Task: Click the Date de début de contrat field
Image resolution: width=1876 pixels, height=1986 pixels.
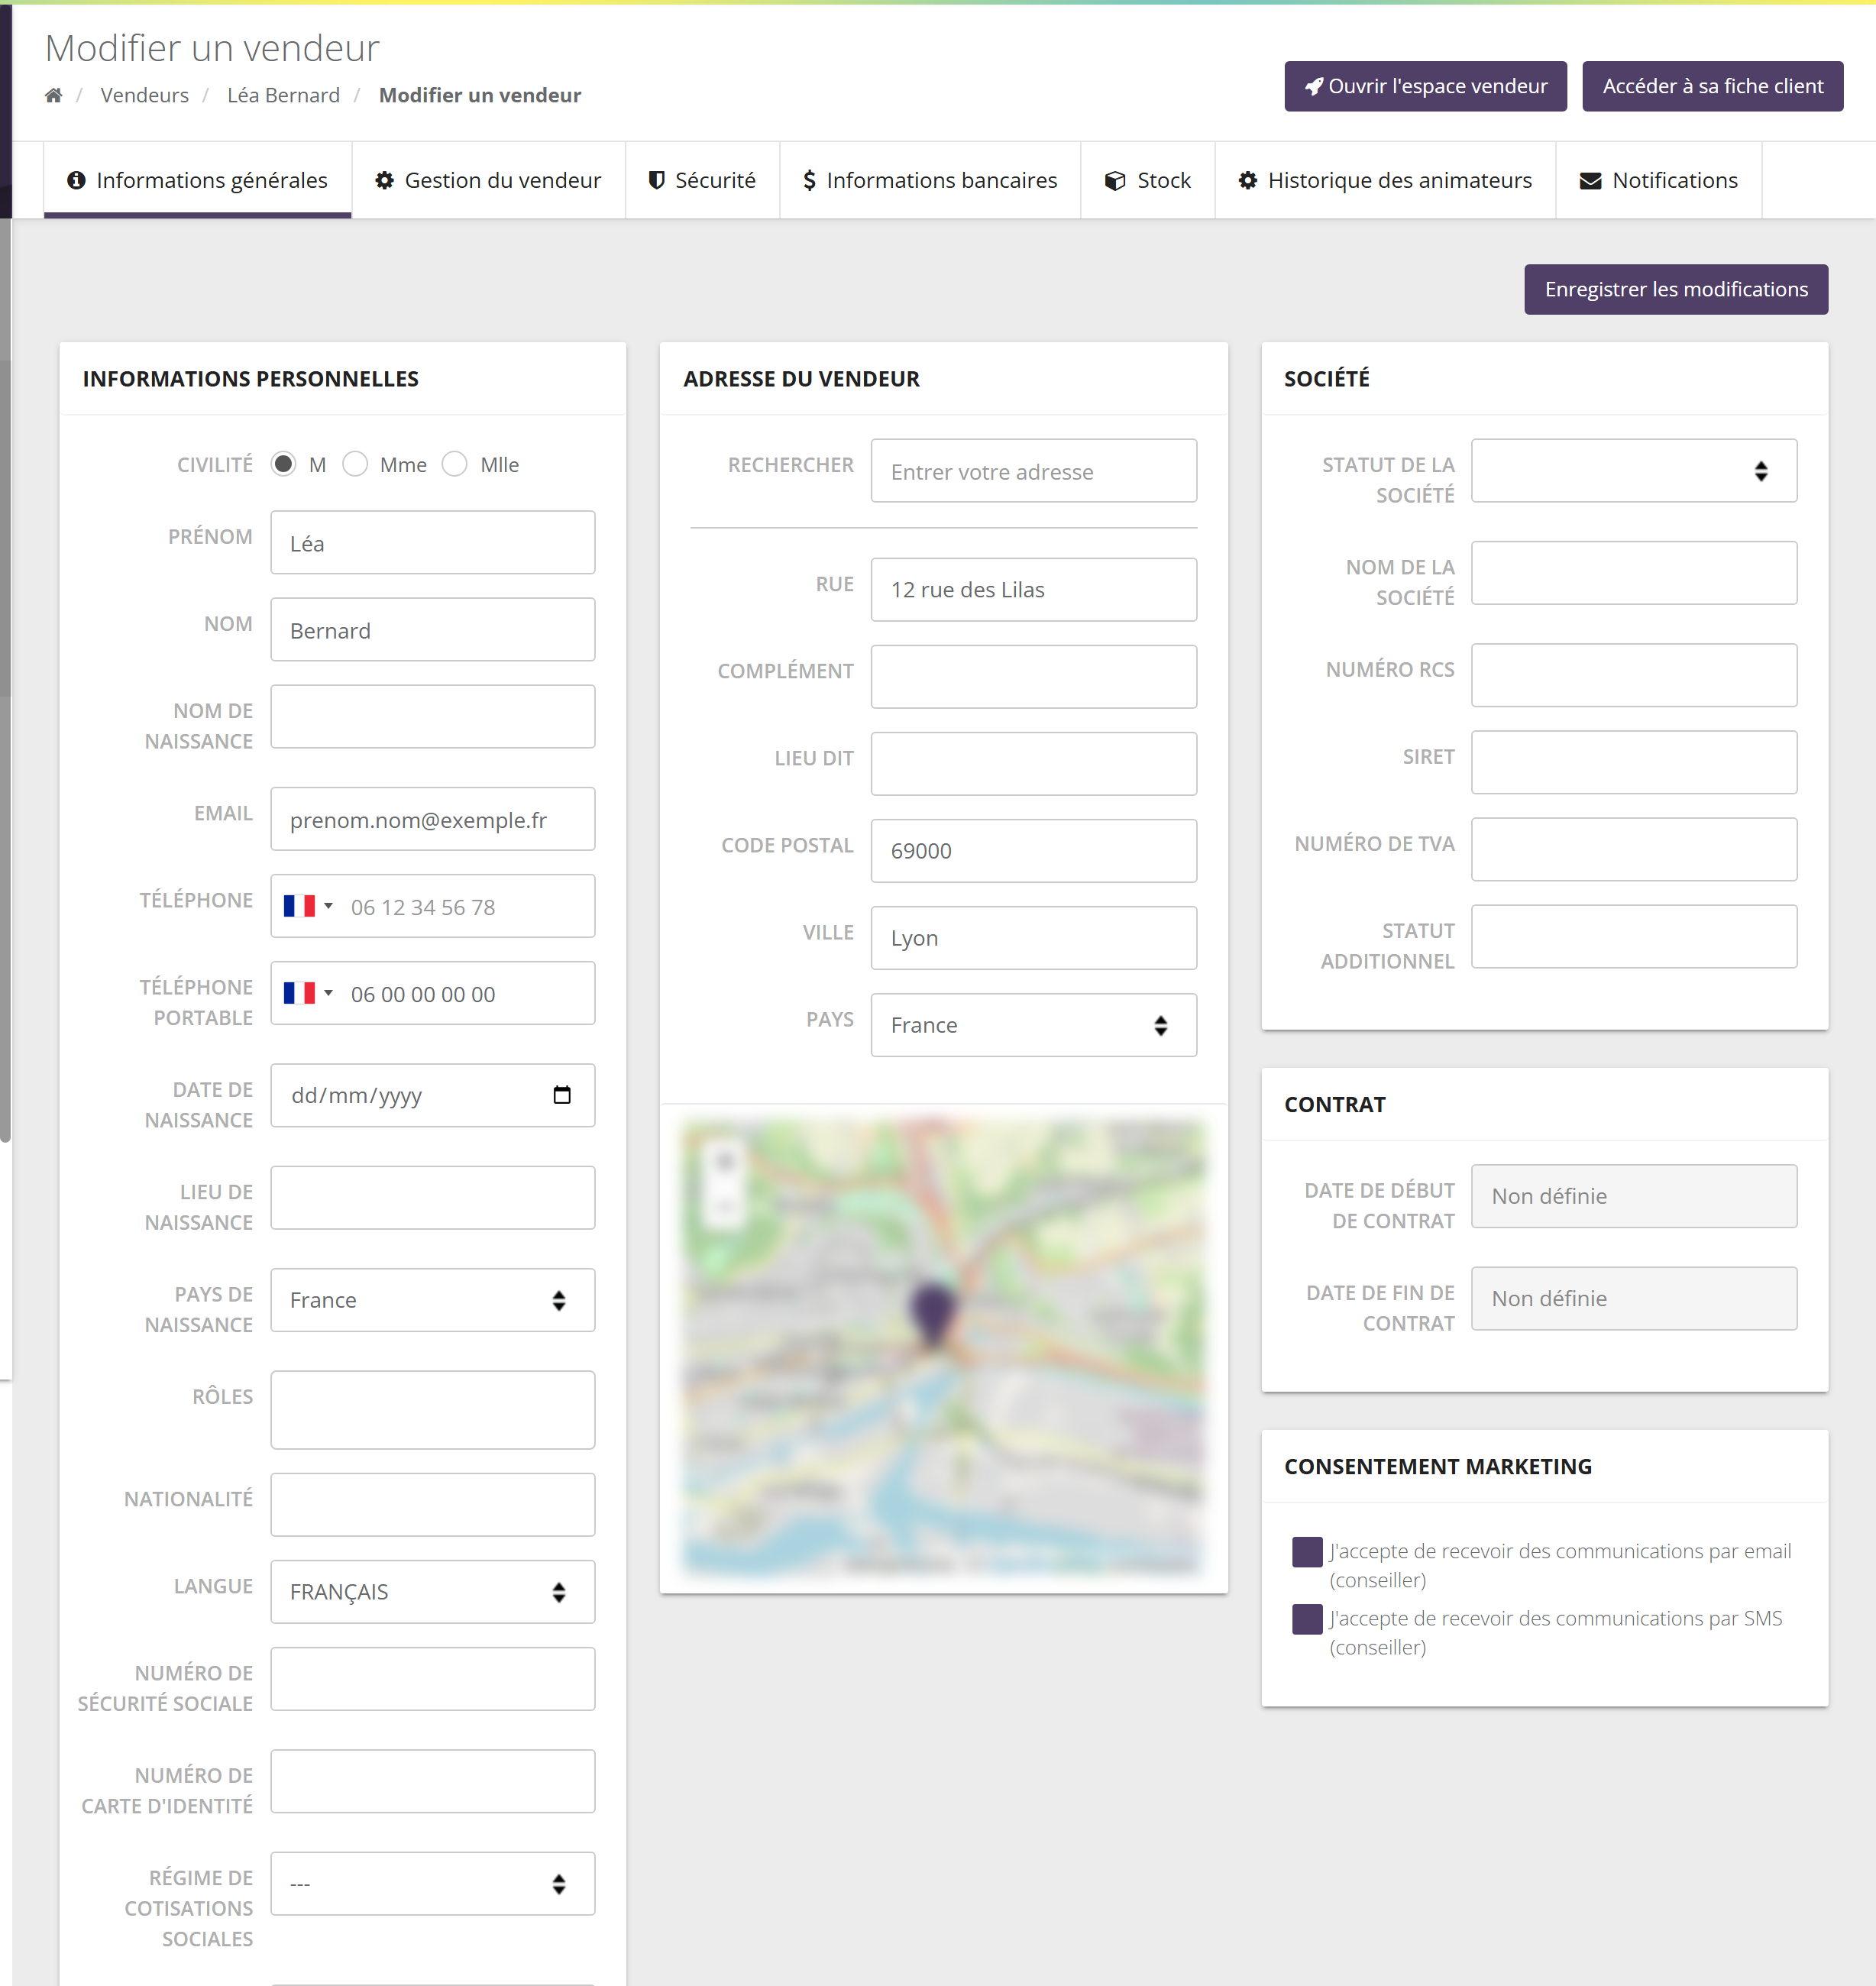Action: pos(1633,1195)
